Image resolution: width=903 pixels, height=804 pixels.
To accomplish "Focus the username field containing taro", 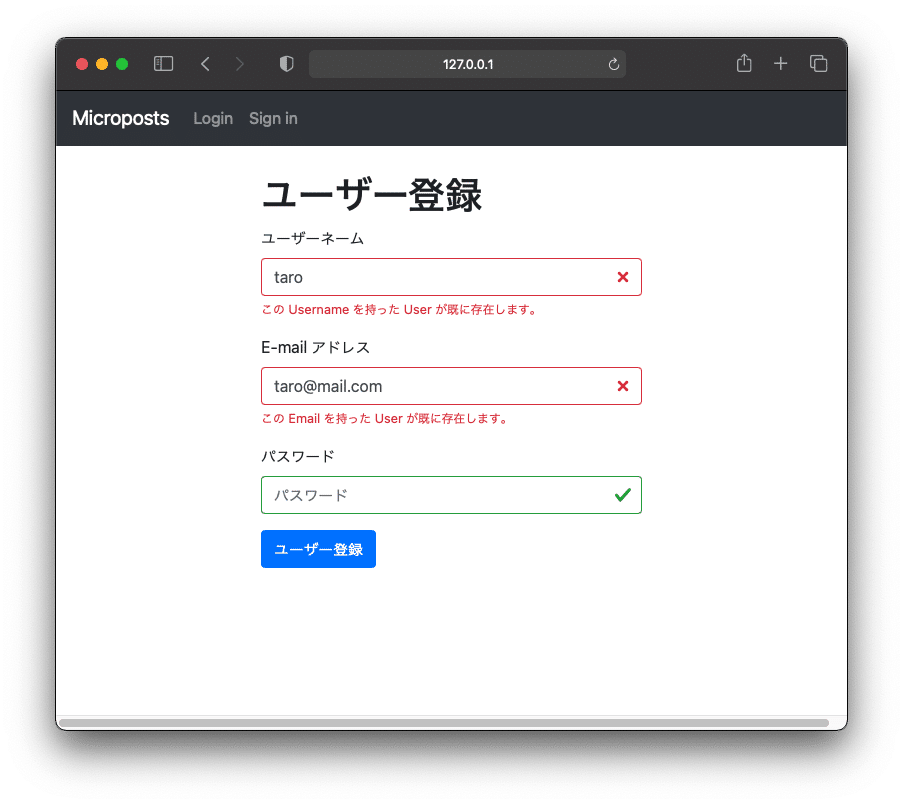I will pos(452,277).
